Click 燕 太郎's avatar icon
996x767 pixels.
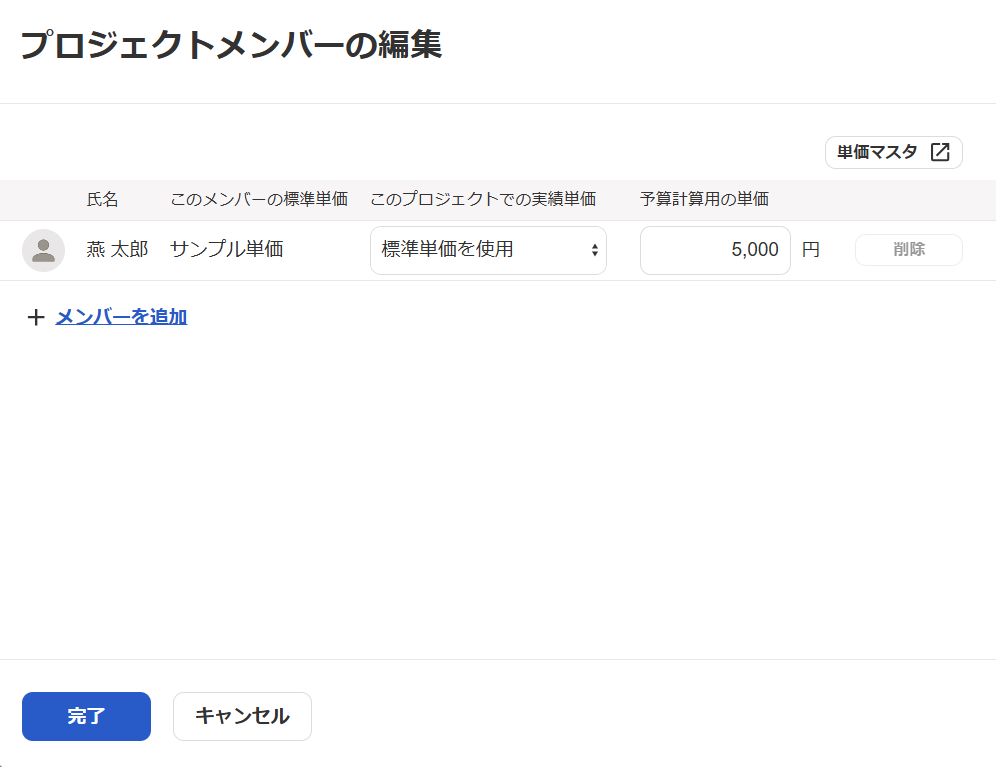pos(43,250)
